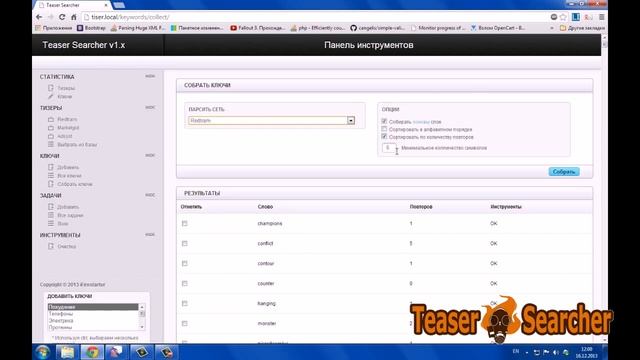Click OK tool in conflict row
The height and width of the screenshot is (360, 640).
(x=493, y=244)
